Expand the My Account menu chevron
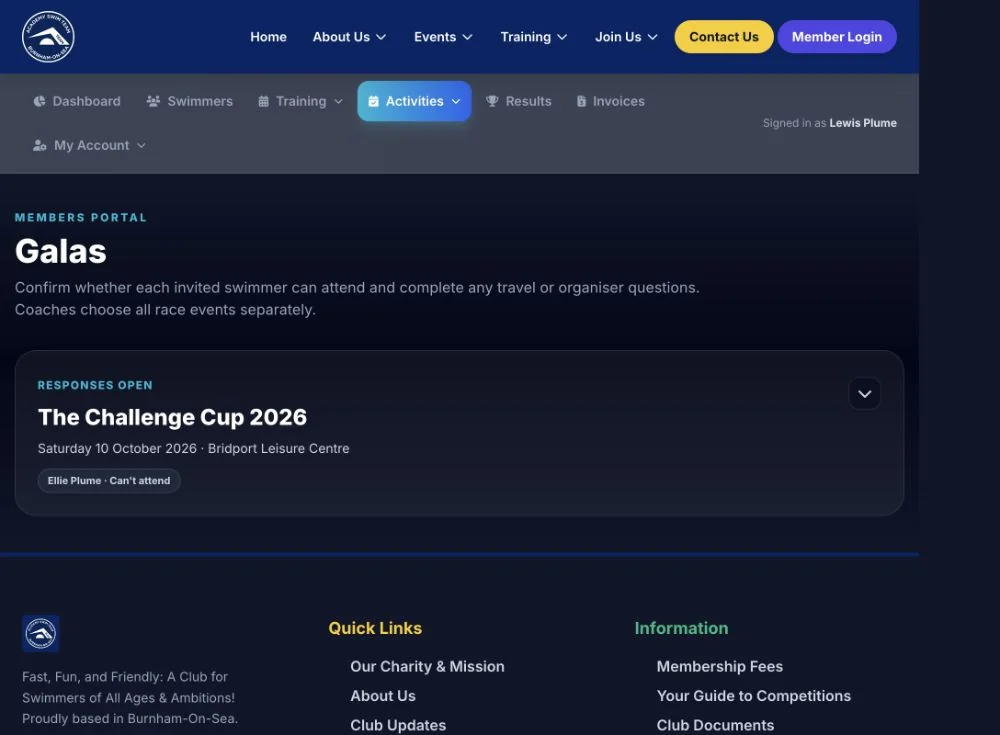1000x735 pixels. click(x=141, y=145)
